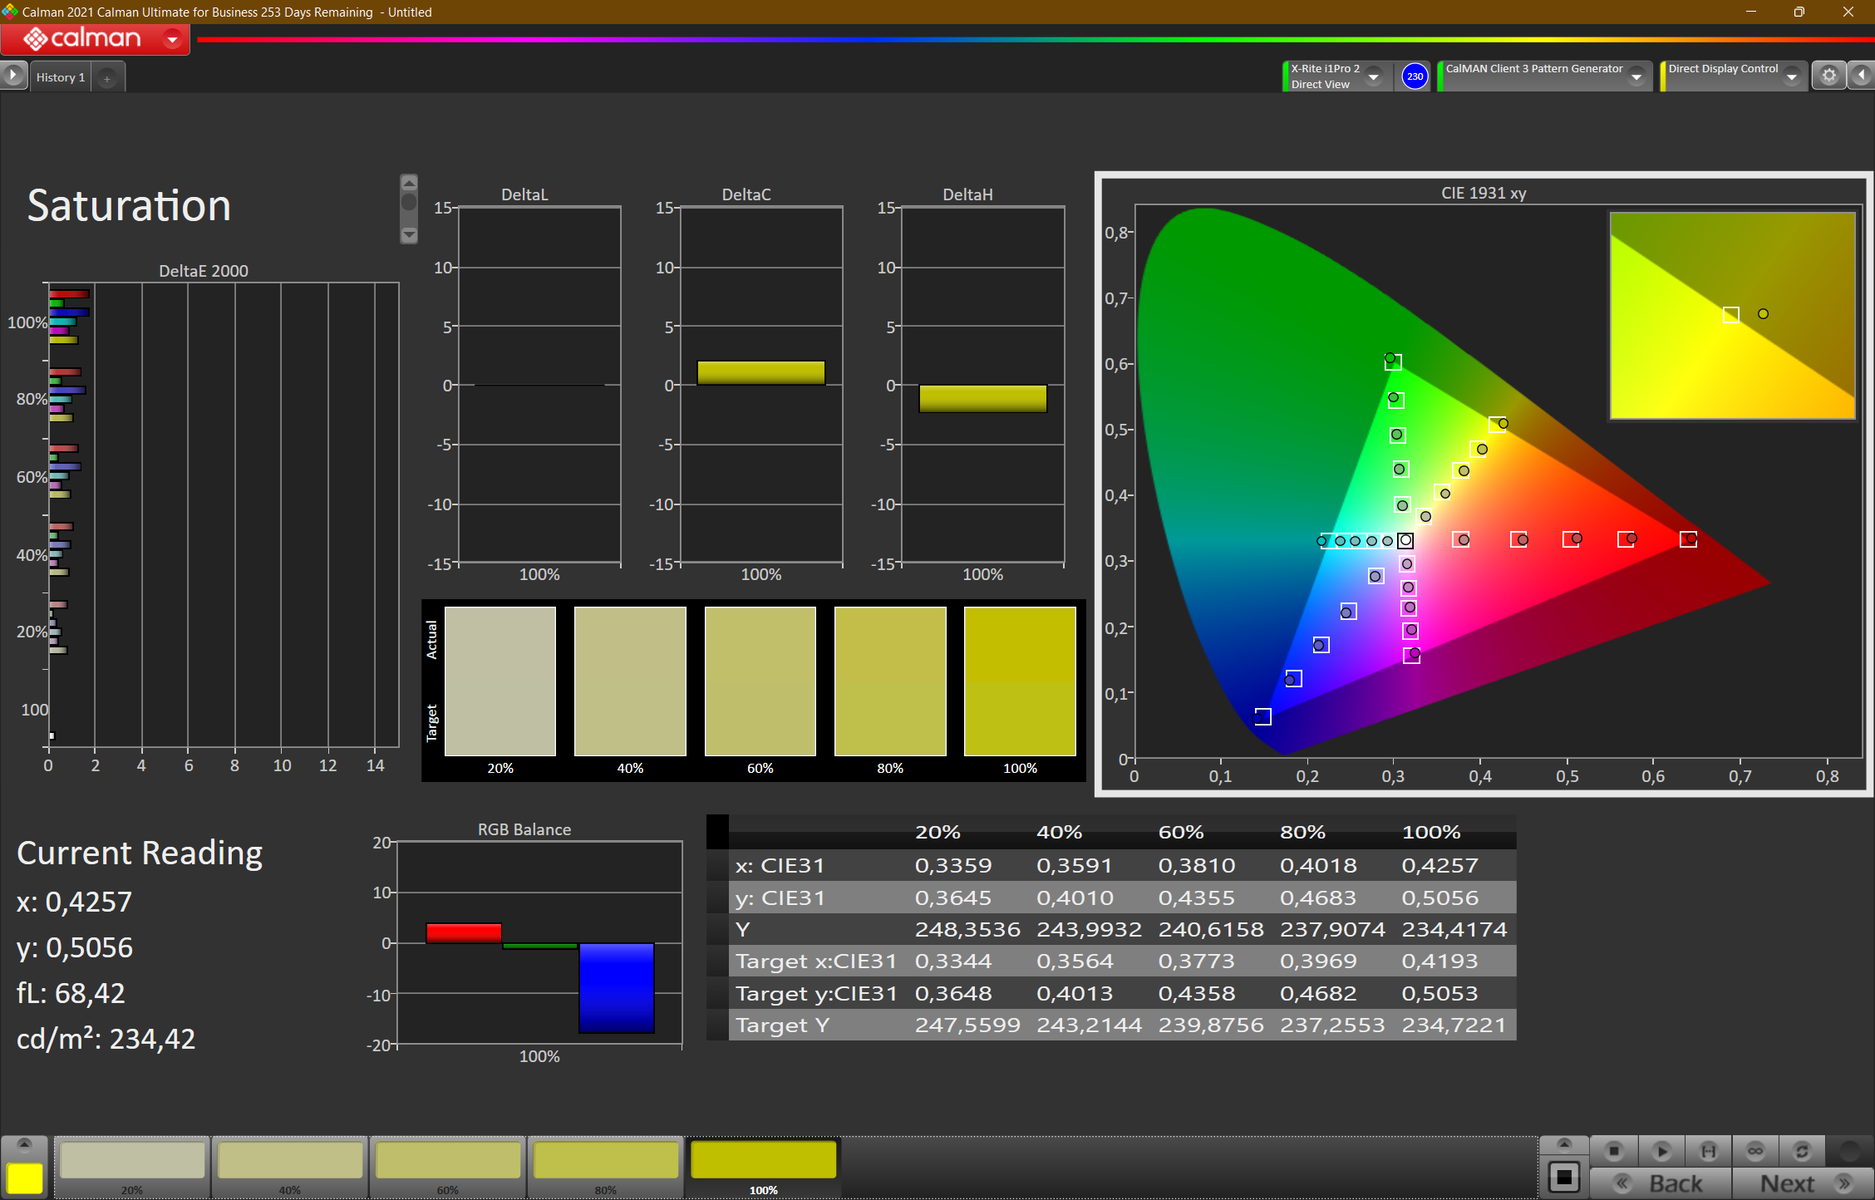This screenshot has width=1875, height=1200.
Task: Click the refresh loop icon
Action: coord(1802,1151)
